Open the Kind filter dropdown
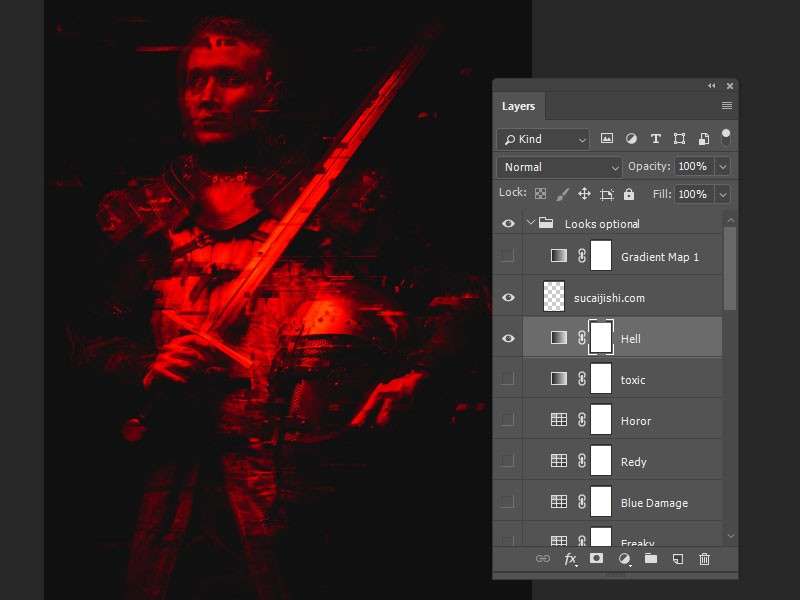This screenshot has width=800, height=600. click(x=543, y=139)
